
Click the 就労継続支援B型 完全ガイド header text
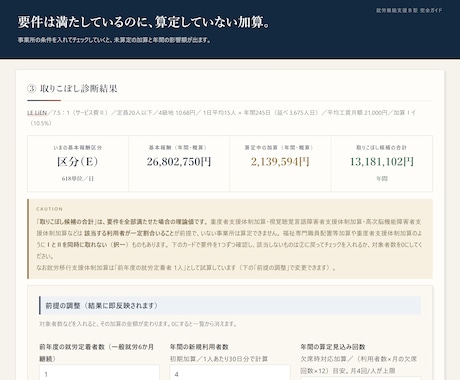coord(409,10)
